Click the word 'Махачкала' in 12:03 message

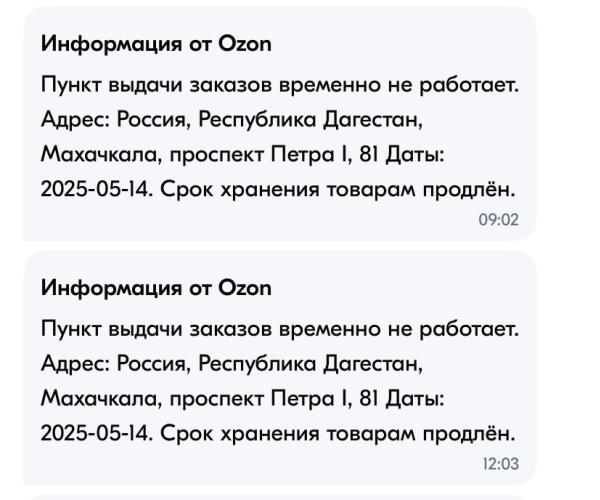coord(101,399)
